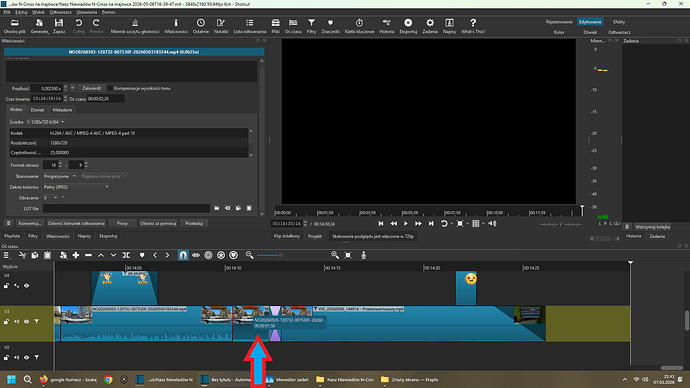Toggle lock on track V2
690x388 pixels.
pyautogui.click(x=7, y=358)
